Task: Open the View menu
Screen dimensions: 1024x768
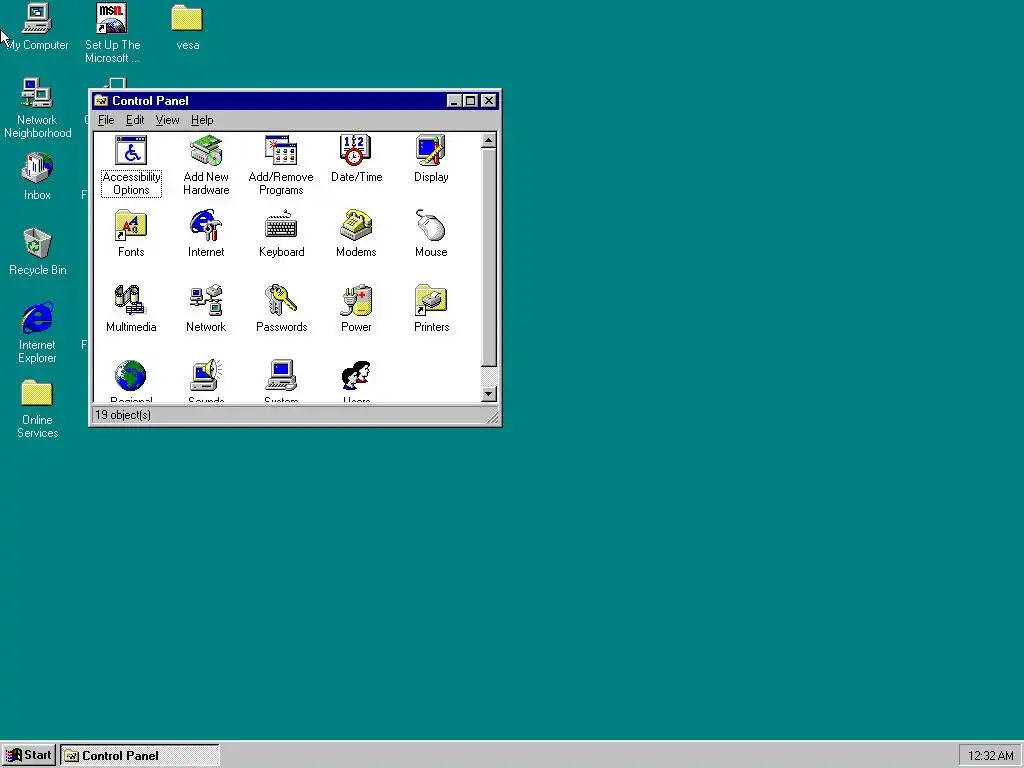Action: coord(167,120)
